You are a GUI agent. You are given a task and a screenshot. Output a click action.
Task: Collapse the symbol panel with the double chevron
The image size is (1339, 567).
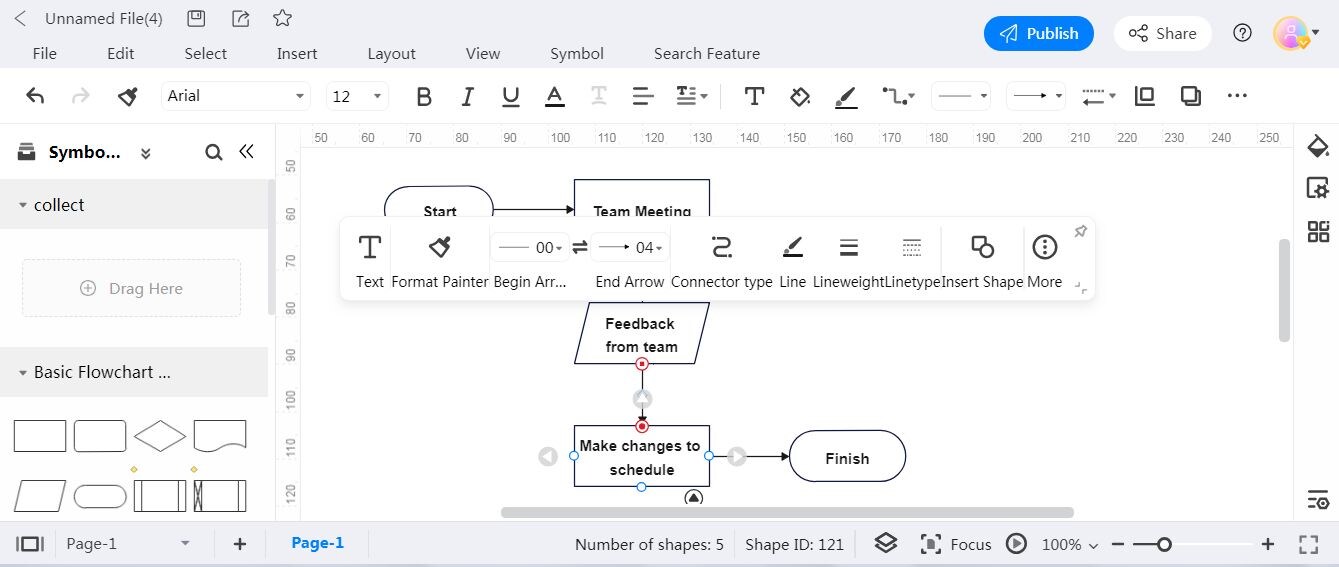pyautogui.click(x=246, y=151)
